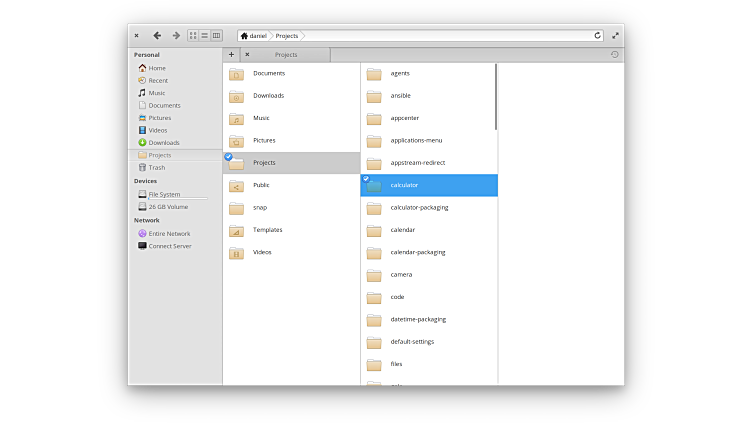Open Connect Server in the sidebar
The height and width of the screenshot is (423, 752).
169,246
